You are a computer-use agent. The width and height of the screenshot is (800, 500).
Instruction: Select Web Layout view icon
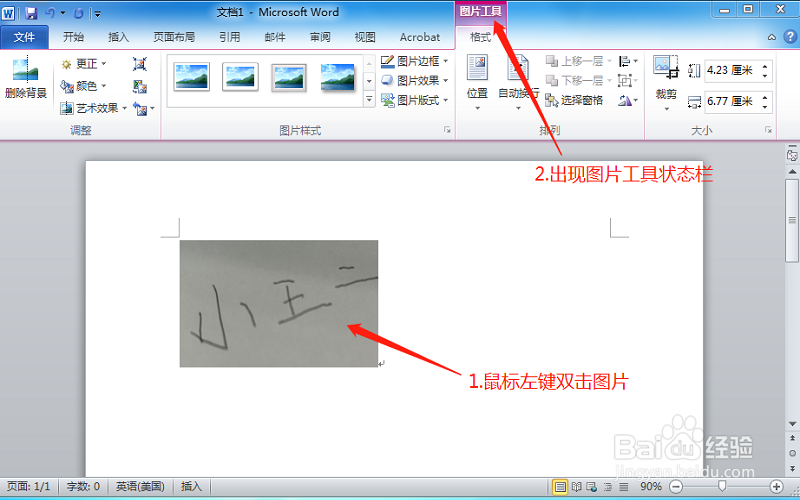[592, 487]
